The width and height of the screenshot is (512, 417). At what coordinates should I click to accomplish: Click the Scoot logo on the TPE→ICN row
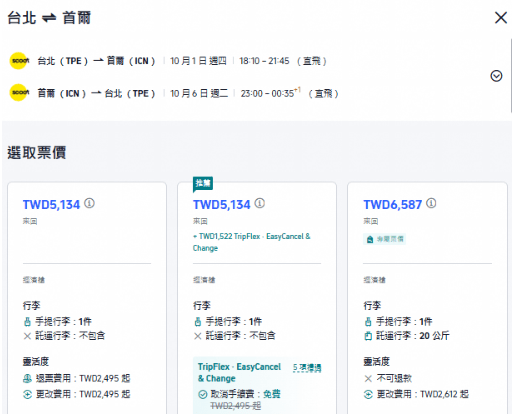click(19, 61)
